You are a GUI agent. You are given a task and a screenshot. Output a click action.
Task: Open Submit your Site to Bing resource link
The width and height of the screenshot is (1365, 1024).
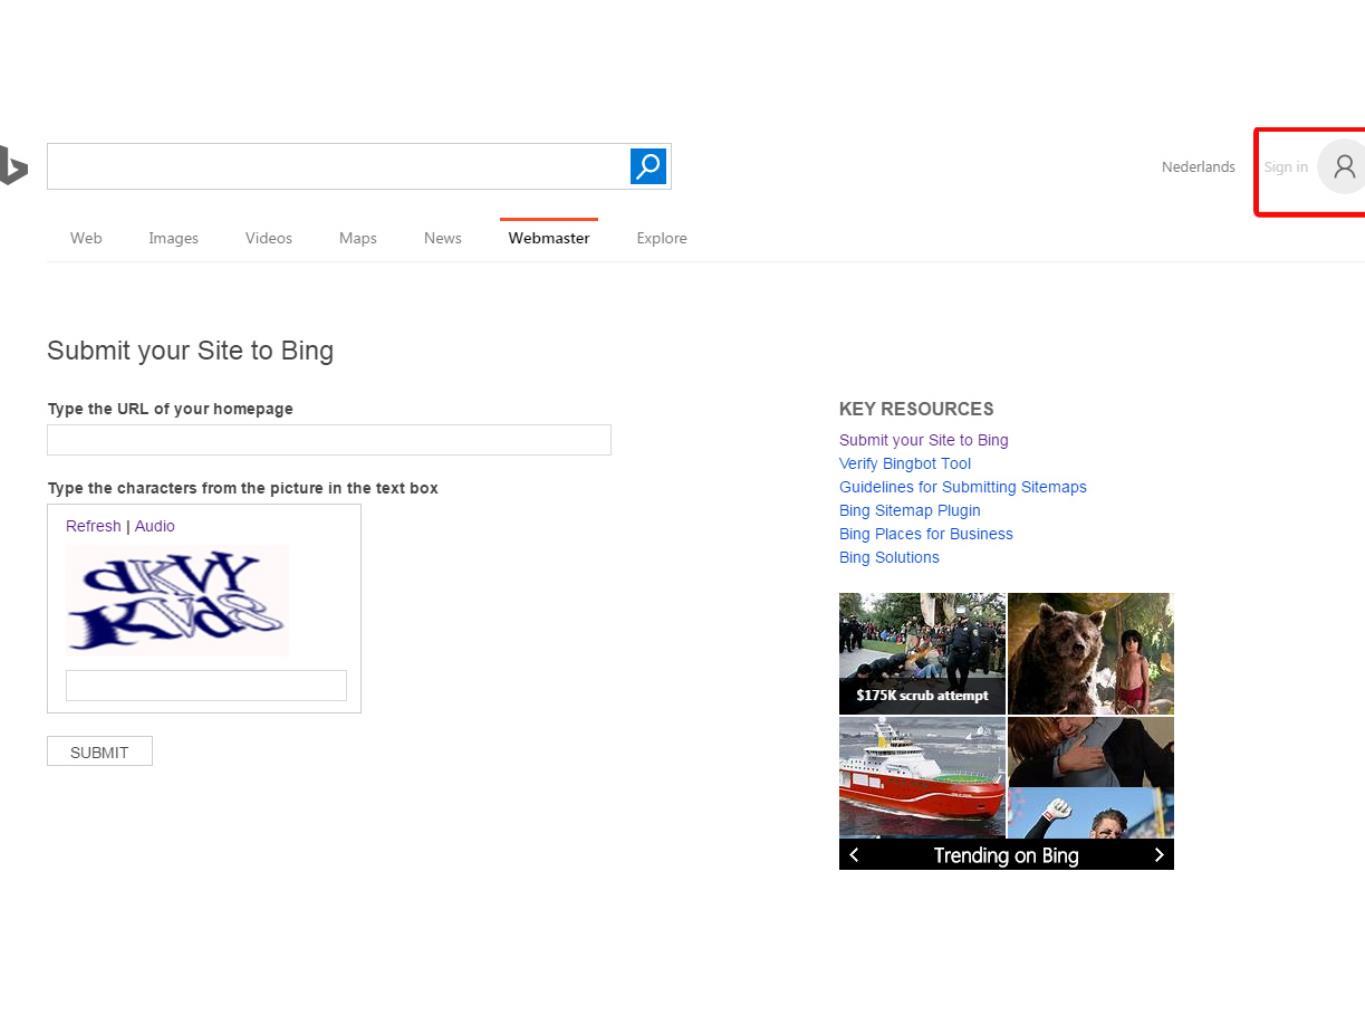pyautogui.click(x=924, y=440)
